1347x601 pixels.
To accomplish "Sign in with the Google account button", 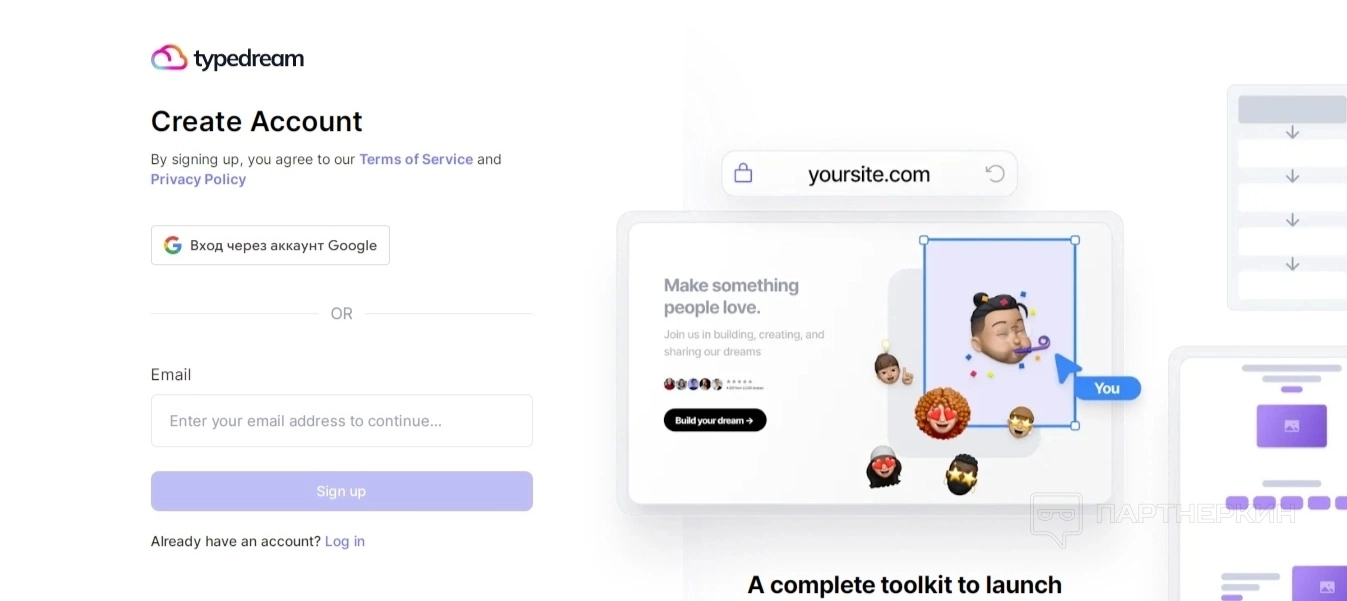I will pos(270,245).
